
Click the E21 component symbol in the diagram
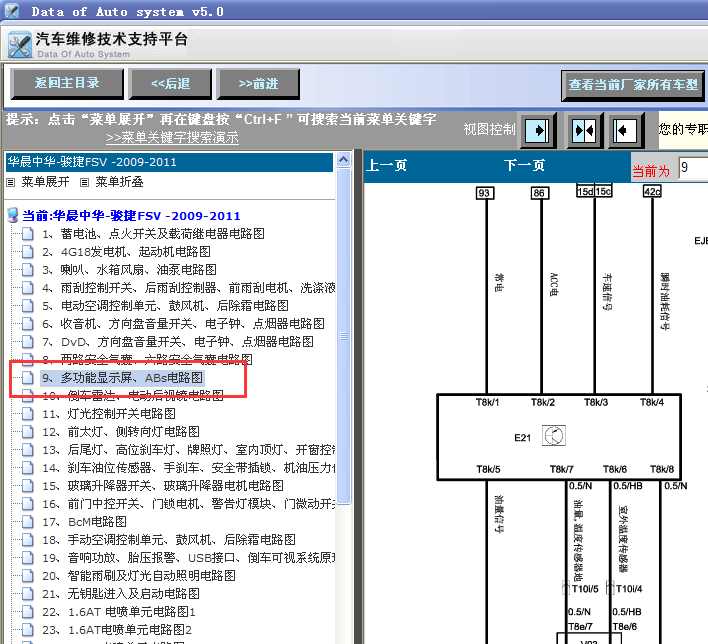(554, 436)
